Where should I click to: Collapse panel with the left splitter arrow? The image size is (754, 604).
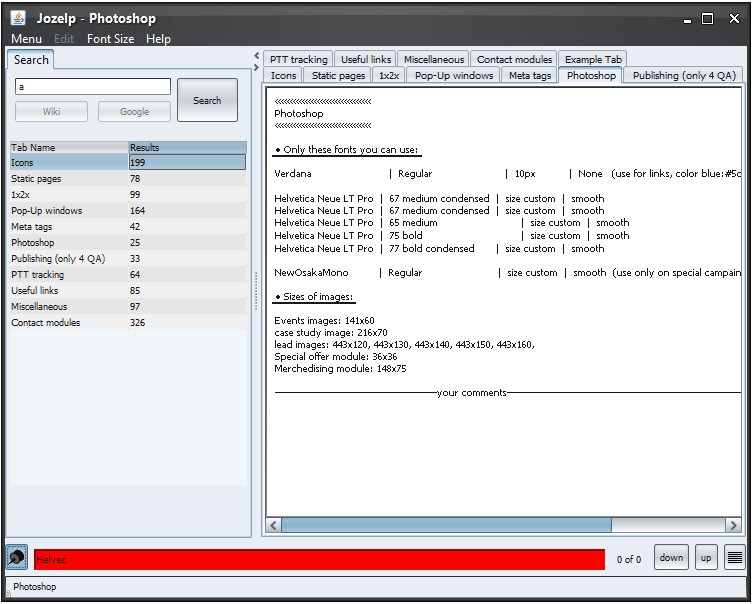point(256,56)
